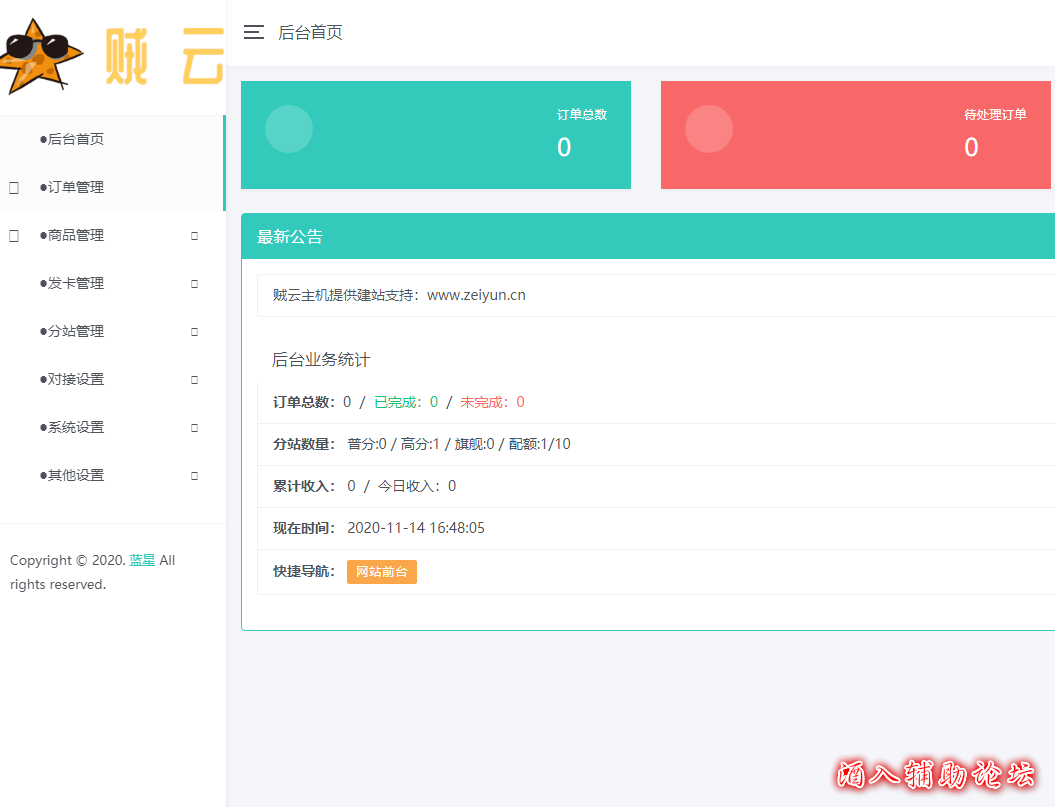The height and width of the screenshot is (807, 1055).
Task: Click the 贼云 brand title text
Action: click(165, 57)
